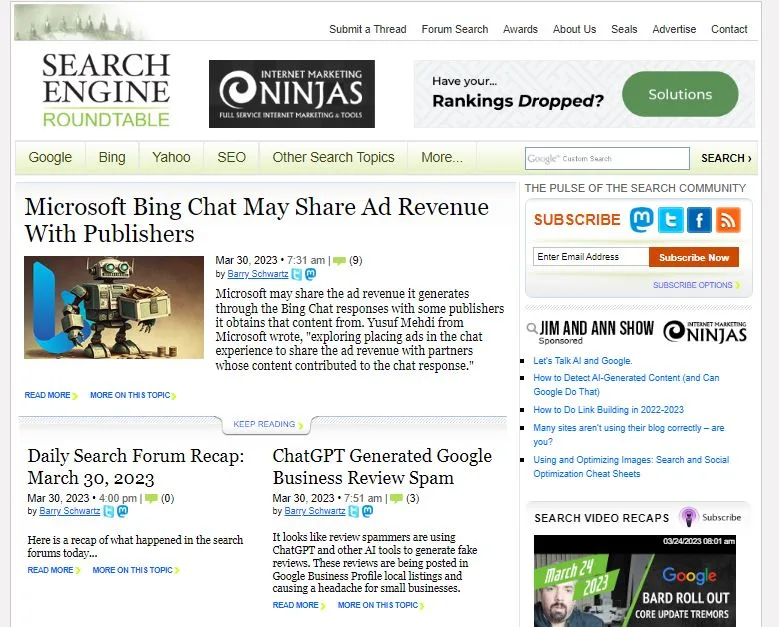Open SUBSCRIBE OPTIONS link
Image resolution: width=779 pixels, height=627 pixels.
696,285
